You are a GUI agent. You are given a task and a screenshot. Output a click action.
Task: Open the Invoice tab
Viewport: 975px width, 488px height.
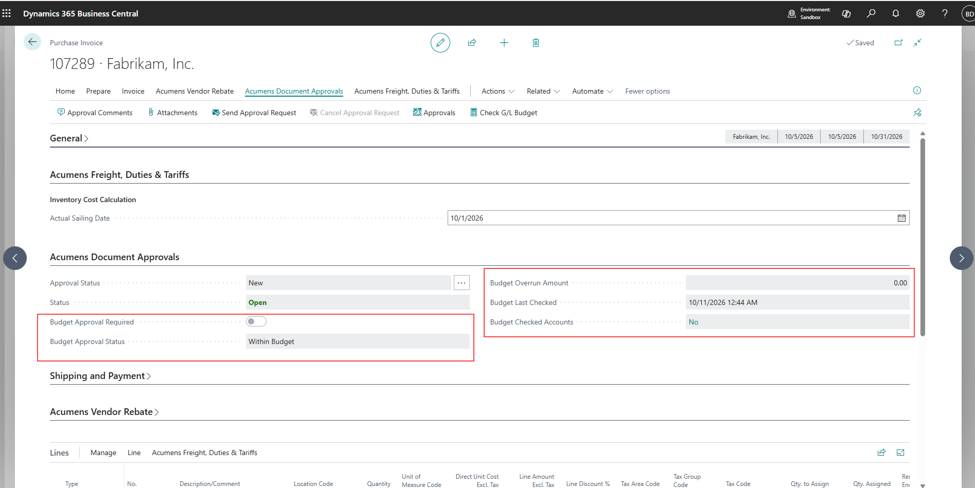click(x=132, y=91)
